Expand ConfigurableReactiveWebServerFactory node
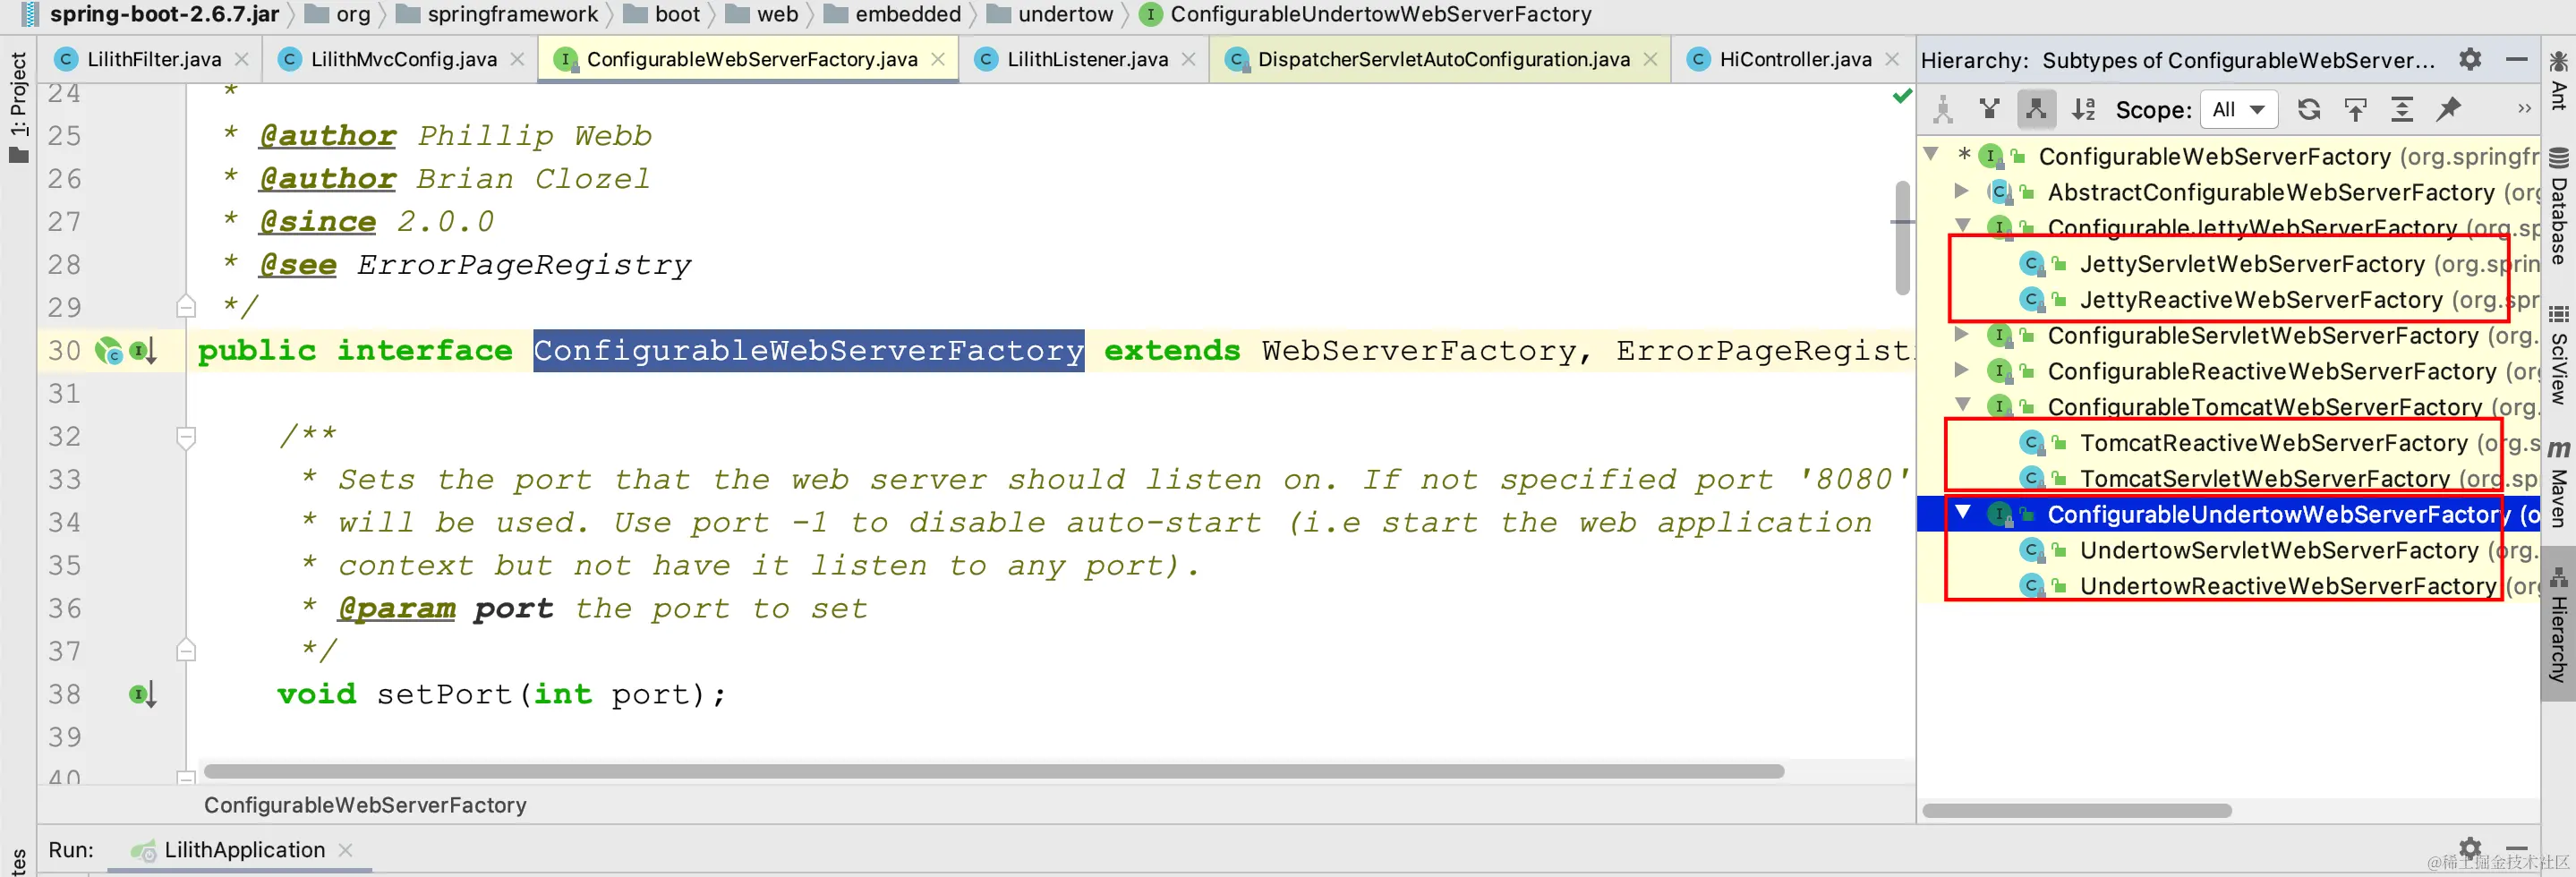The image size is (2576, 877). (1962, 370)
